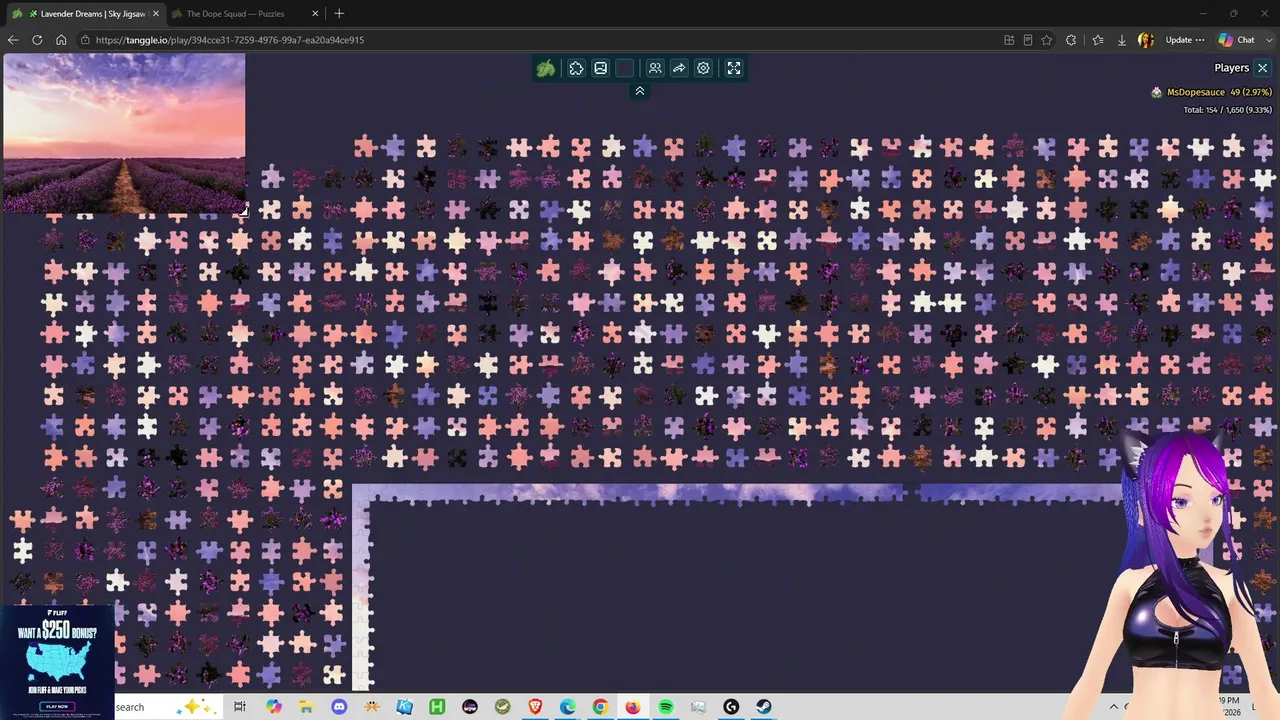Open puzzle settings gear icon
The image size is (1280, 720).
703,68
